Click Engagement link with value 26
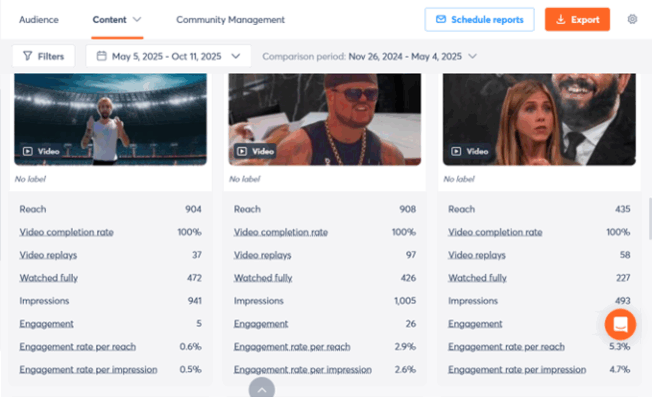Image resolution: width=652 pixels, height=397 pixels. (x=261, y=323)
